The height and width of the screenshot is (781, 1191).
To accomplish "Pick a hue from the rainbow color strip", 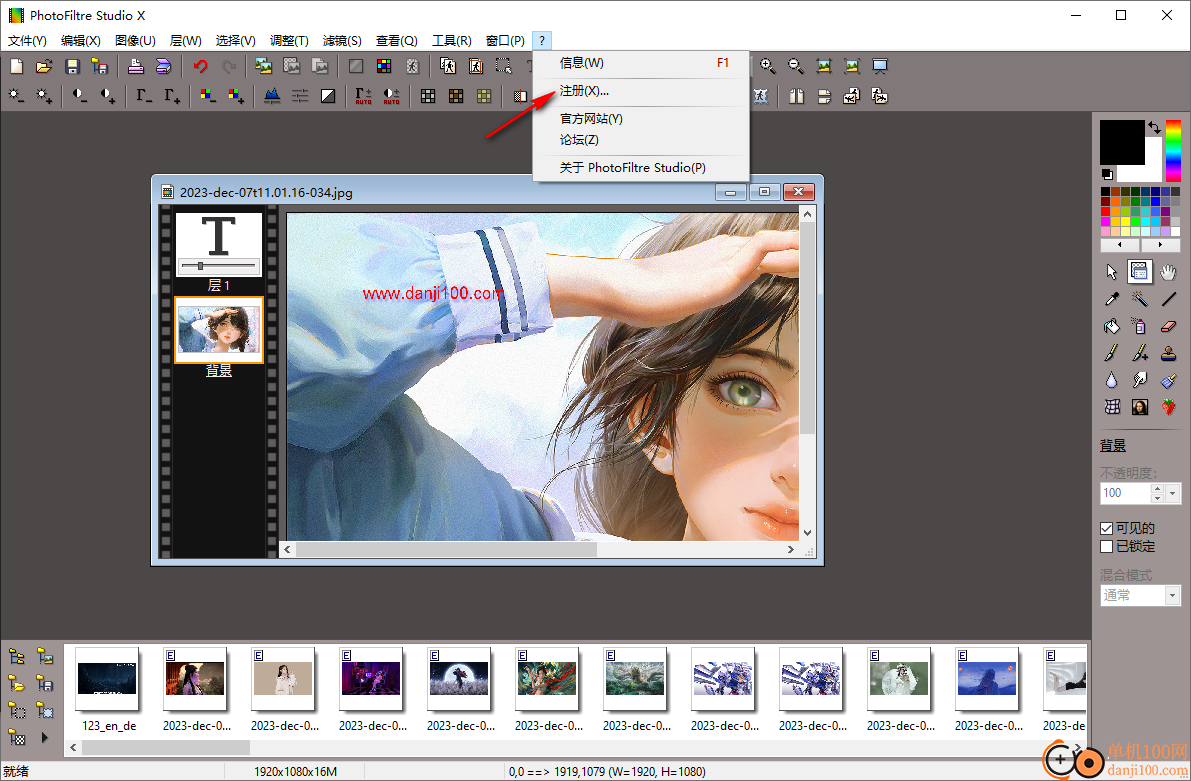I will [1174, 150].
